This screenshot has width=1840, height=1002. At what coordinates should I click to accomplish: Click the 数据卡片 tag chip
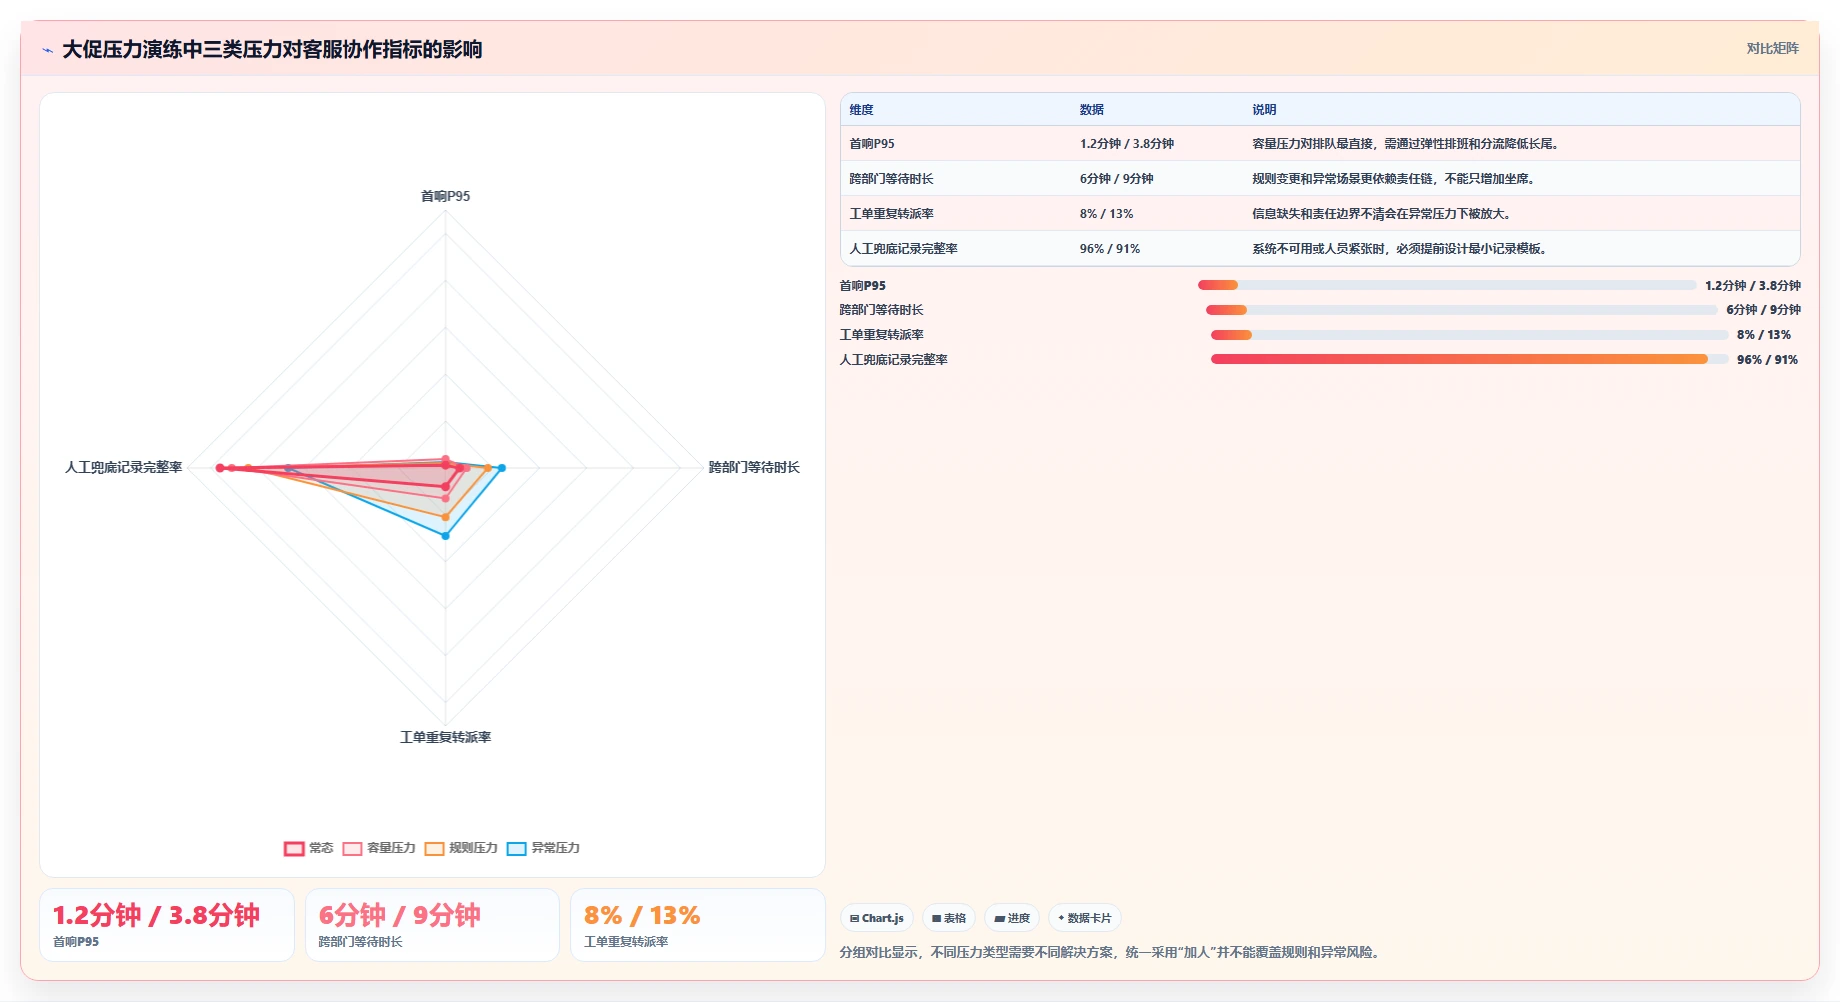pyautogui.click(x=1085, y=918)
